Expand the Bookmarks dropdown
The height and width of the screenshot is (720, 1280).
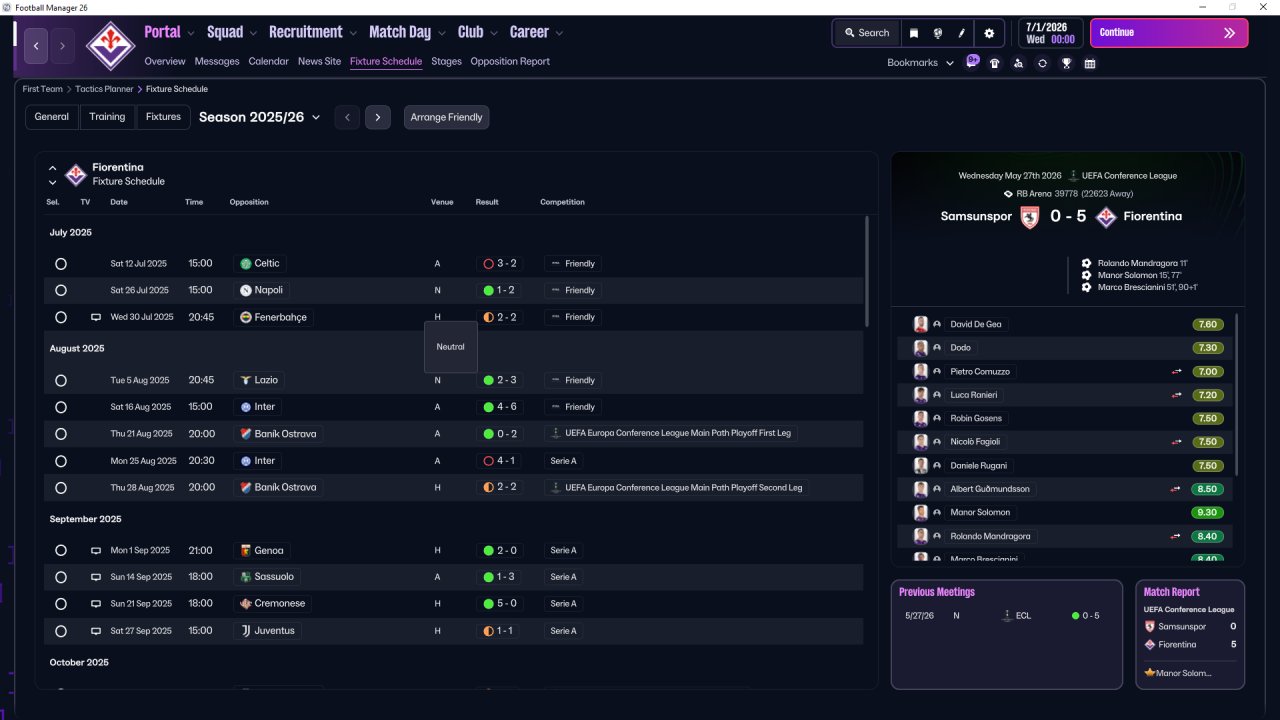[920, 63]
